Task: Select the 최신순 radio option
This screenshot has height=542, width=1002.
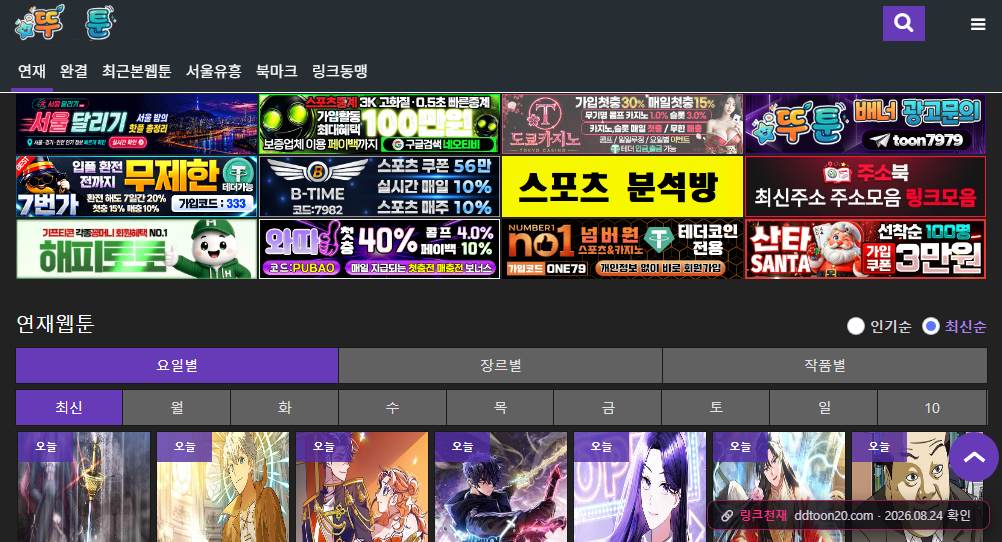Action: point(930,326)
